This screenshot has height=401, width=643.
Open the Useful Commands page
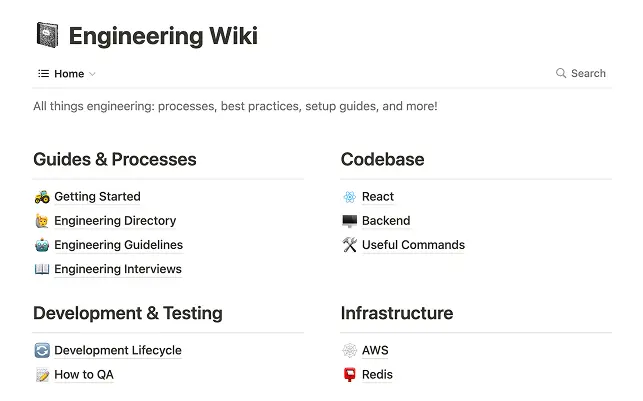[x=413, y=245]
